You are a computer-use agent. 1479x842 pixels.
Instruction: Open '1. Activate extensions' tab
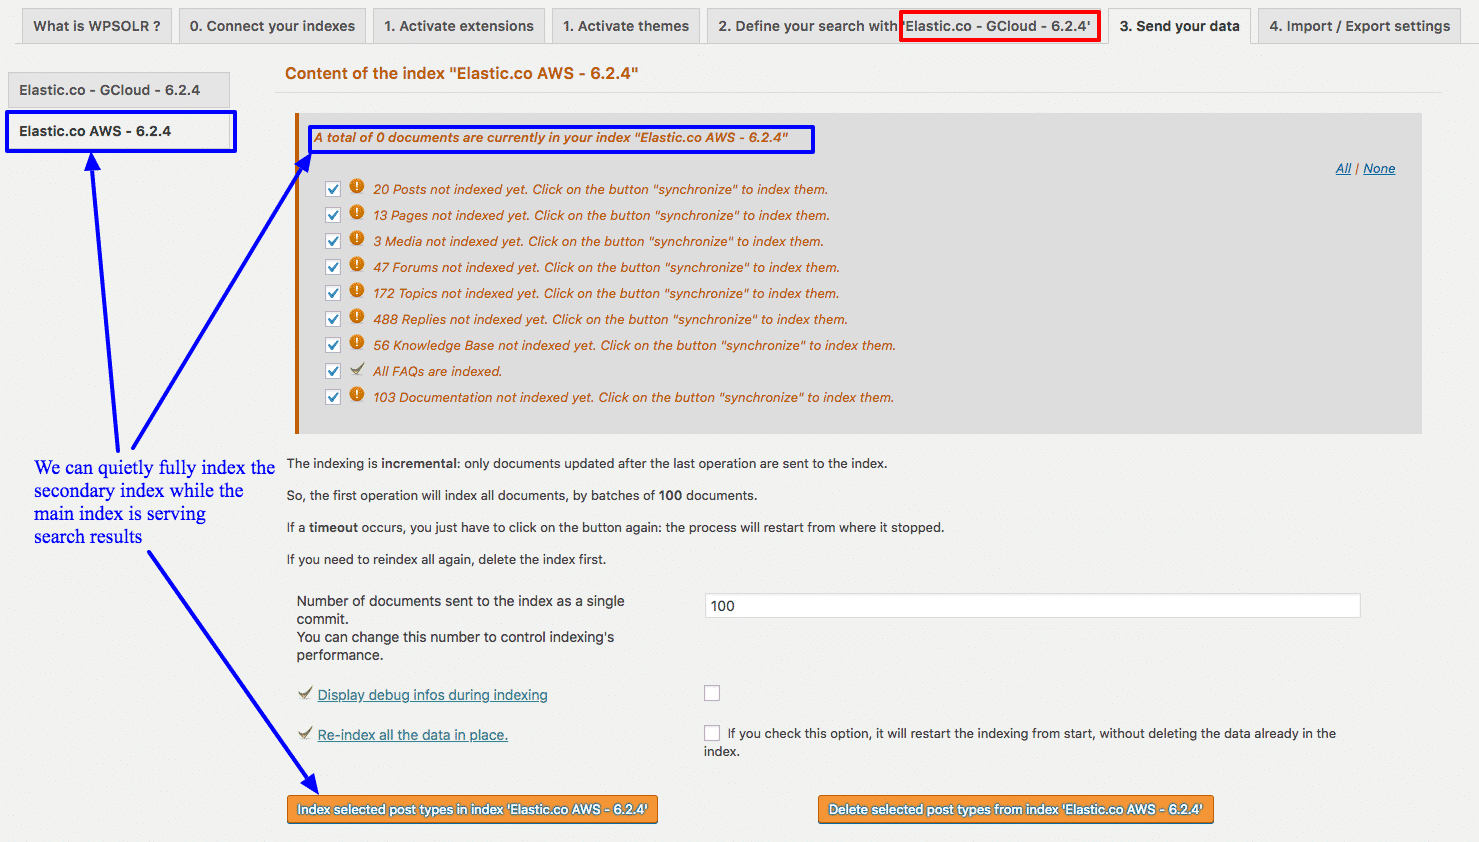459,26
